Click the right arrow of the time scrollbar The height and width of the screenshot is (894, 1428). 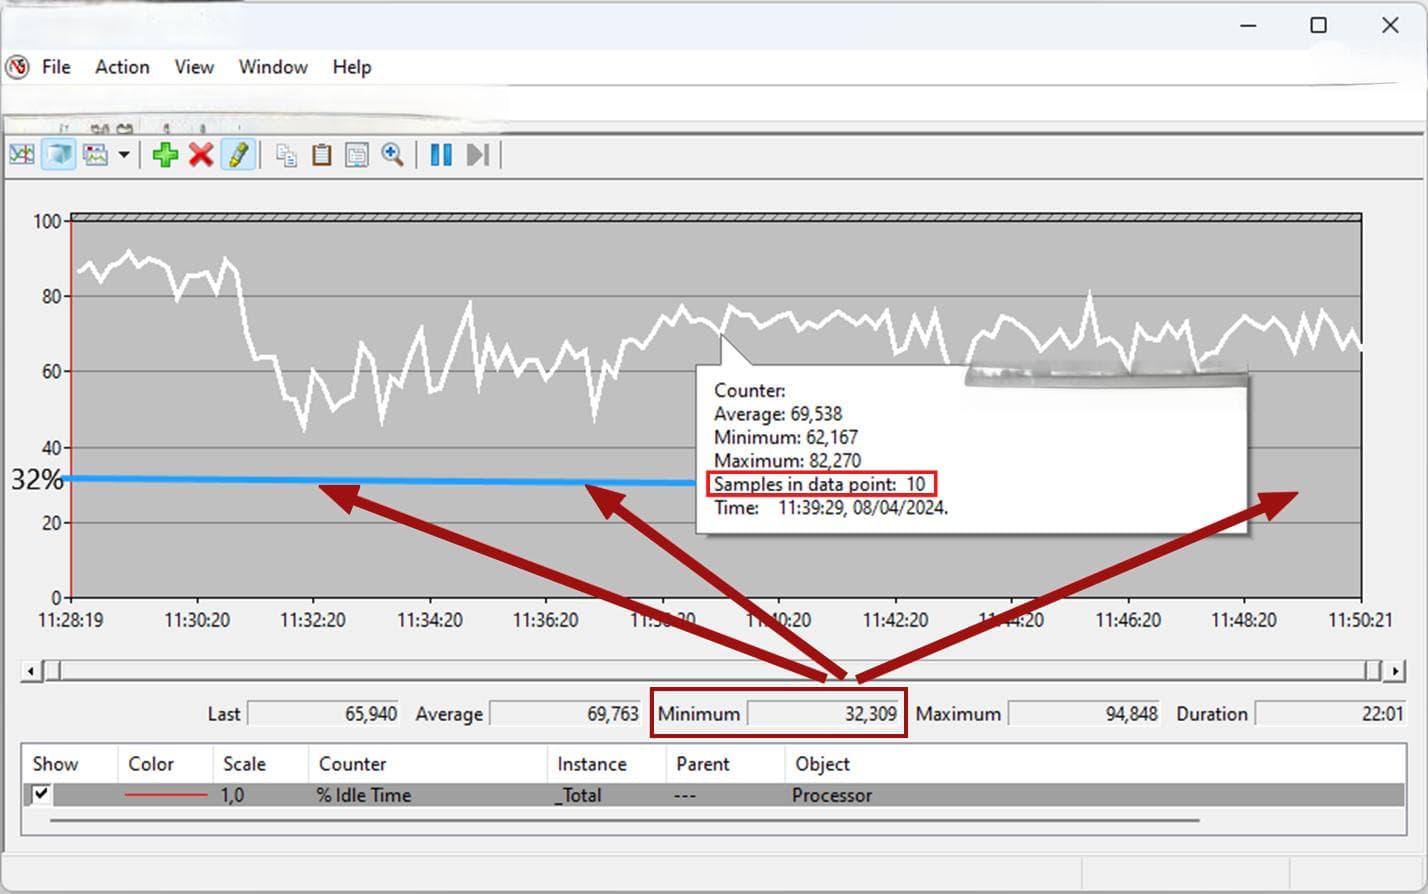pyautogui.click(x=1394, y=671)
